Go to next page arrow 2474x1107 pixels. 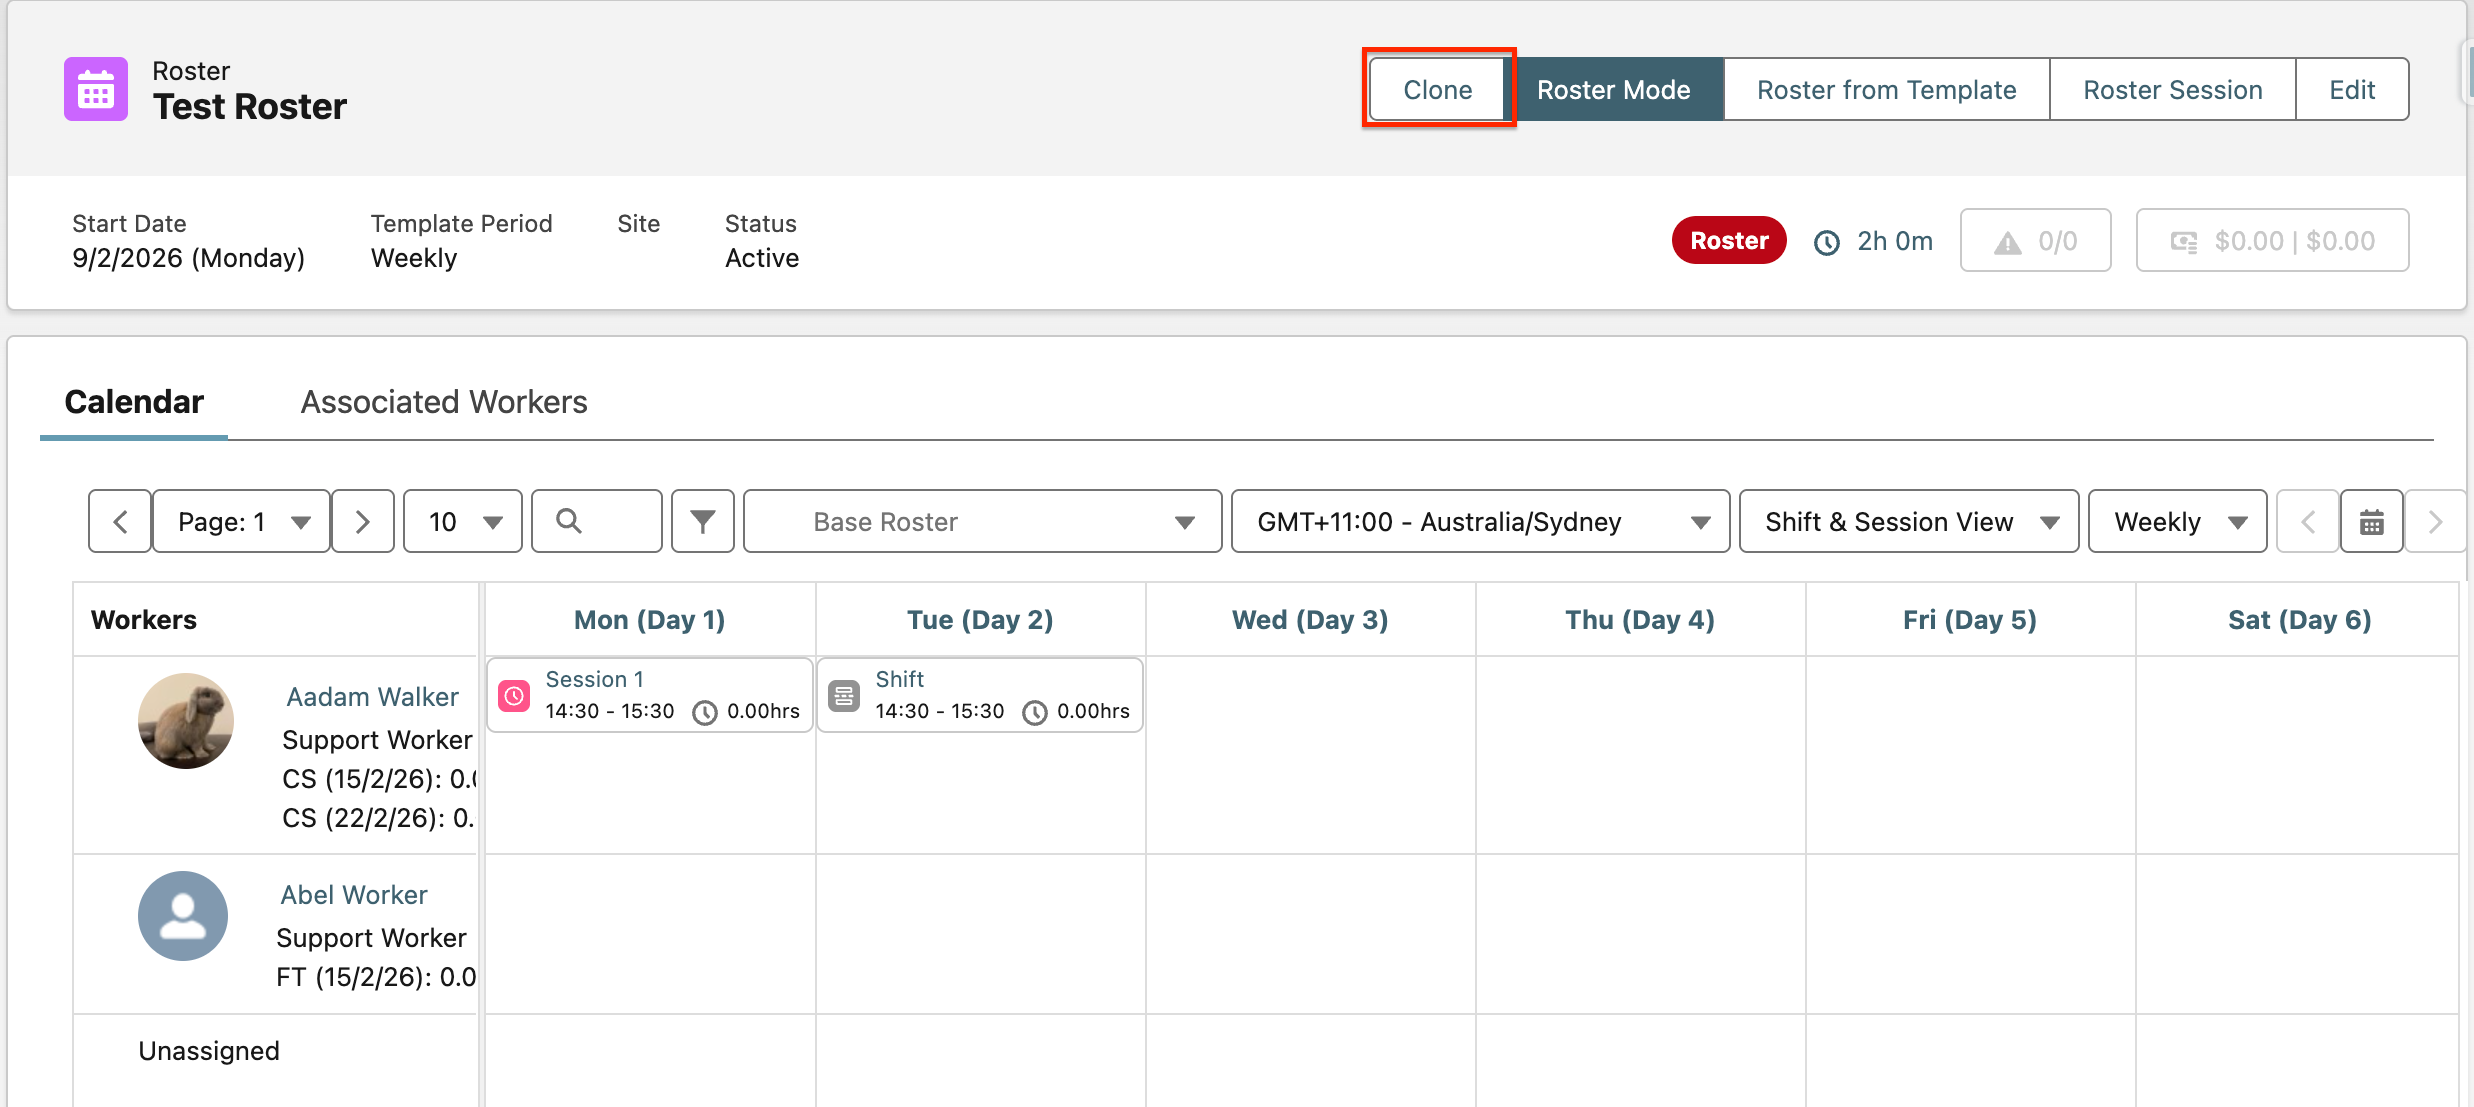point(363,521)
